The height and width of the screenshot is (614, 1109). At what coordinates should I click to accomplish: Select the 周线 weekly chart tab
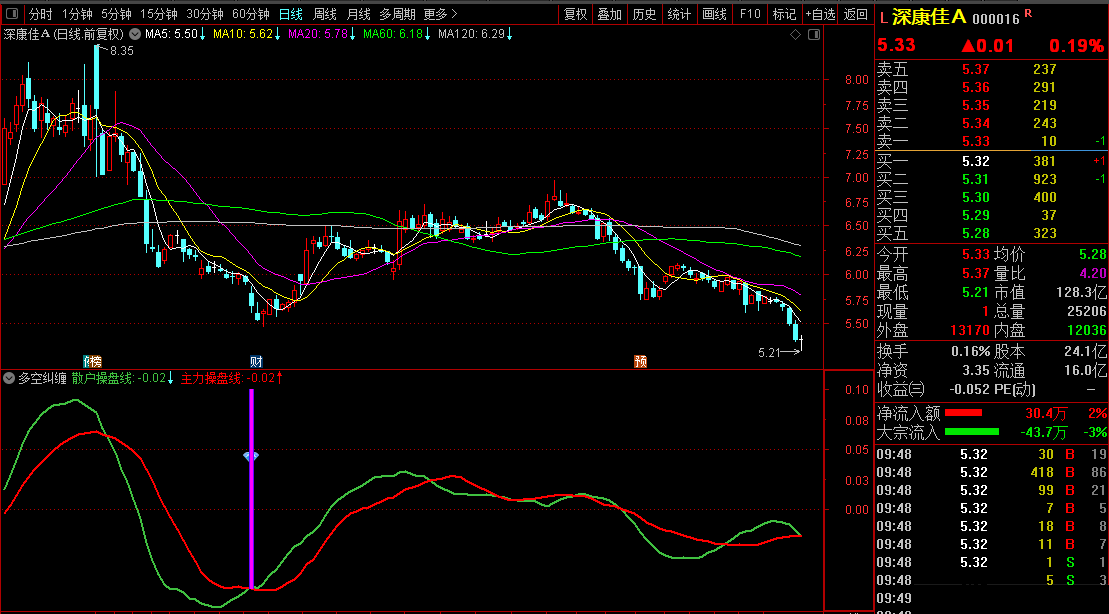[325, 14]
